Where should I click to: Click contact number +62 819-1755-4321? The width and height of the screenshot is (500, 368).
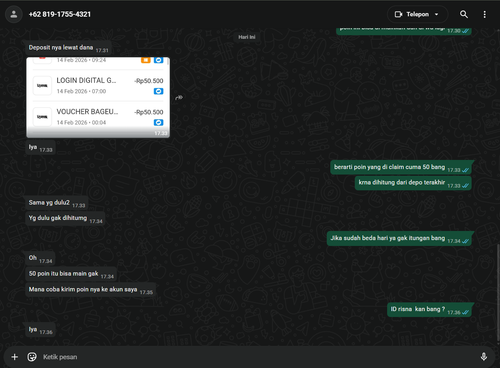pos(60,14)
